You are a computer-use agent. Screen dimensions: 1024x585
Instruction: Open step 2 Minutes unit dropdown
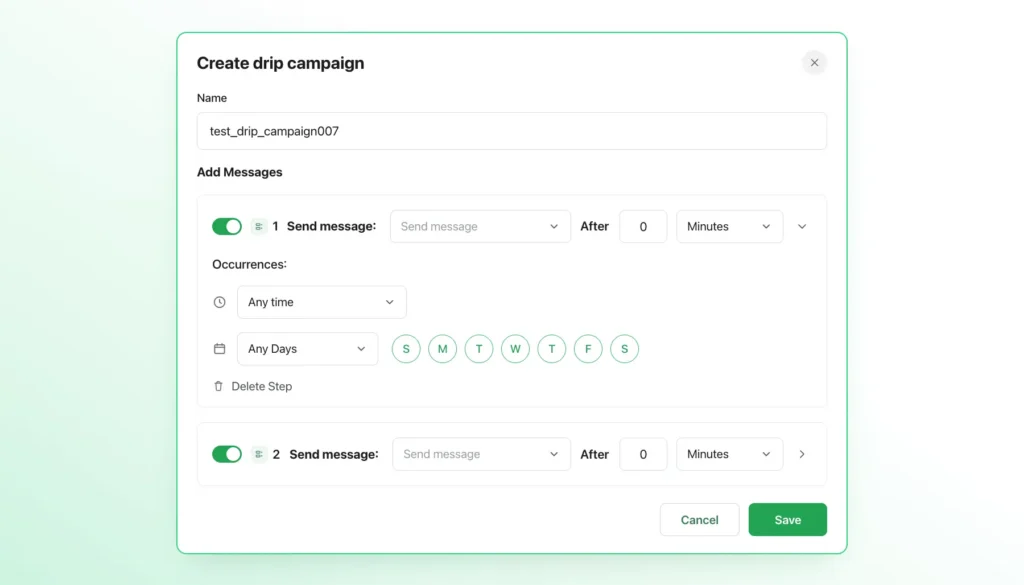[729, 454]
